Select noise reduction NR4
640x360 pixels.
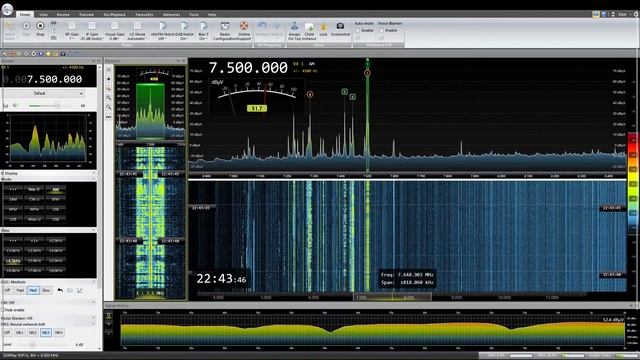tap(59, 333)
